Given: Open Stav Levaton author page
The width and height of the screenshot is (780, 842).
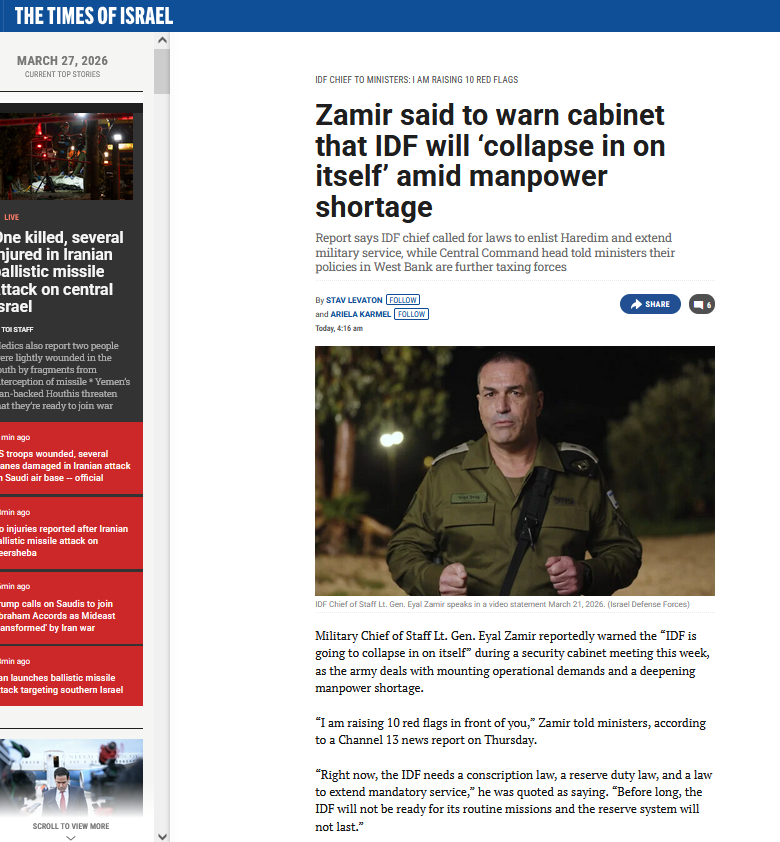Looking at the screenshot, I should tap(354, 300).
